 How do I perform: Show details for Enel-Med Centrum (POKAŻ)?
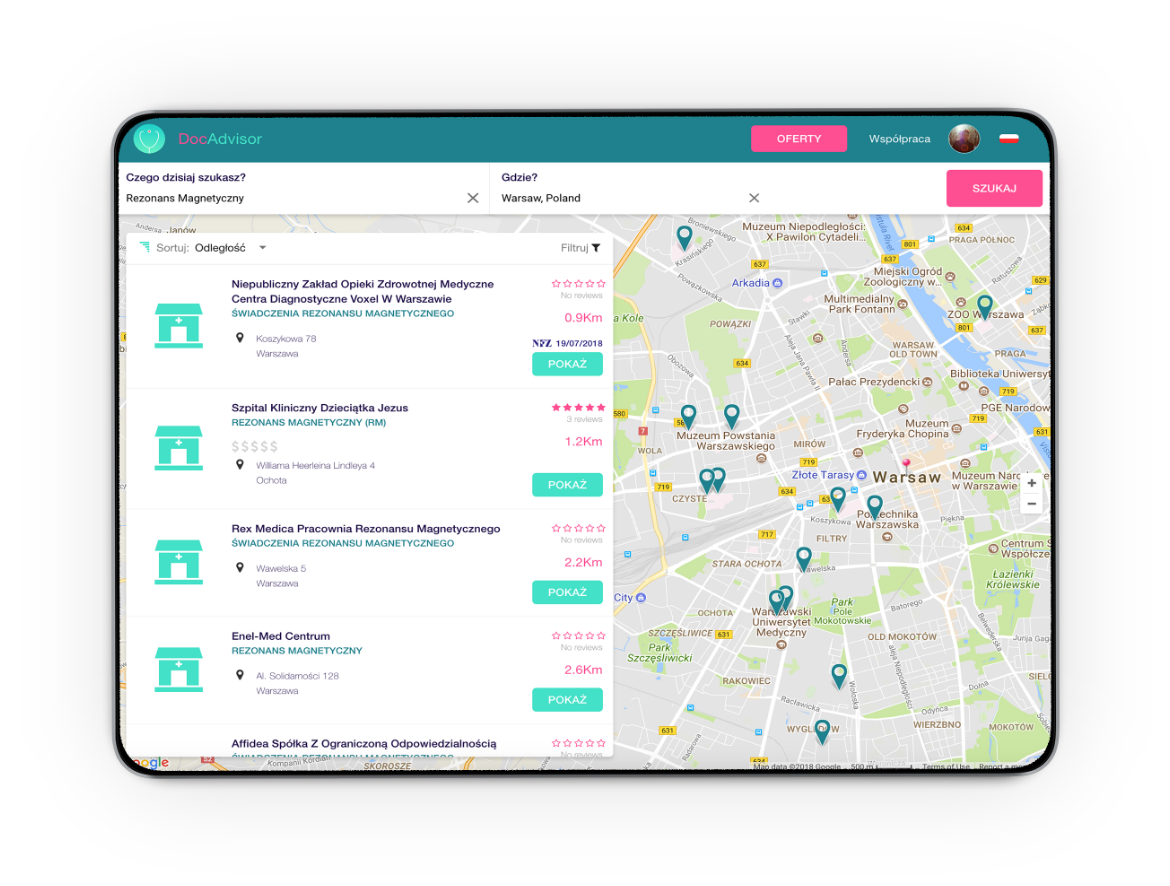click(x=567, y=700)
